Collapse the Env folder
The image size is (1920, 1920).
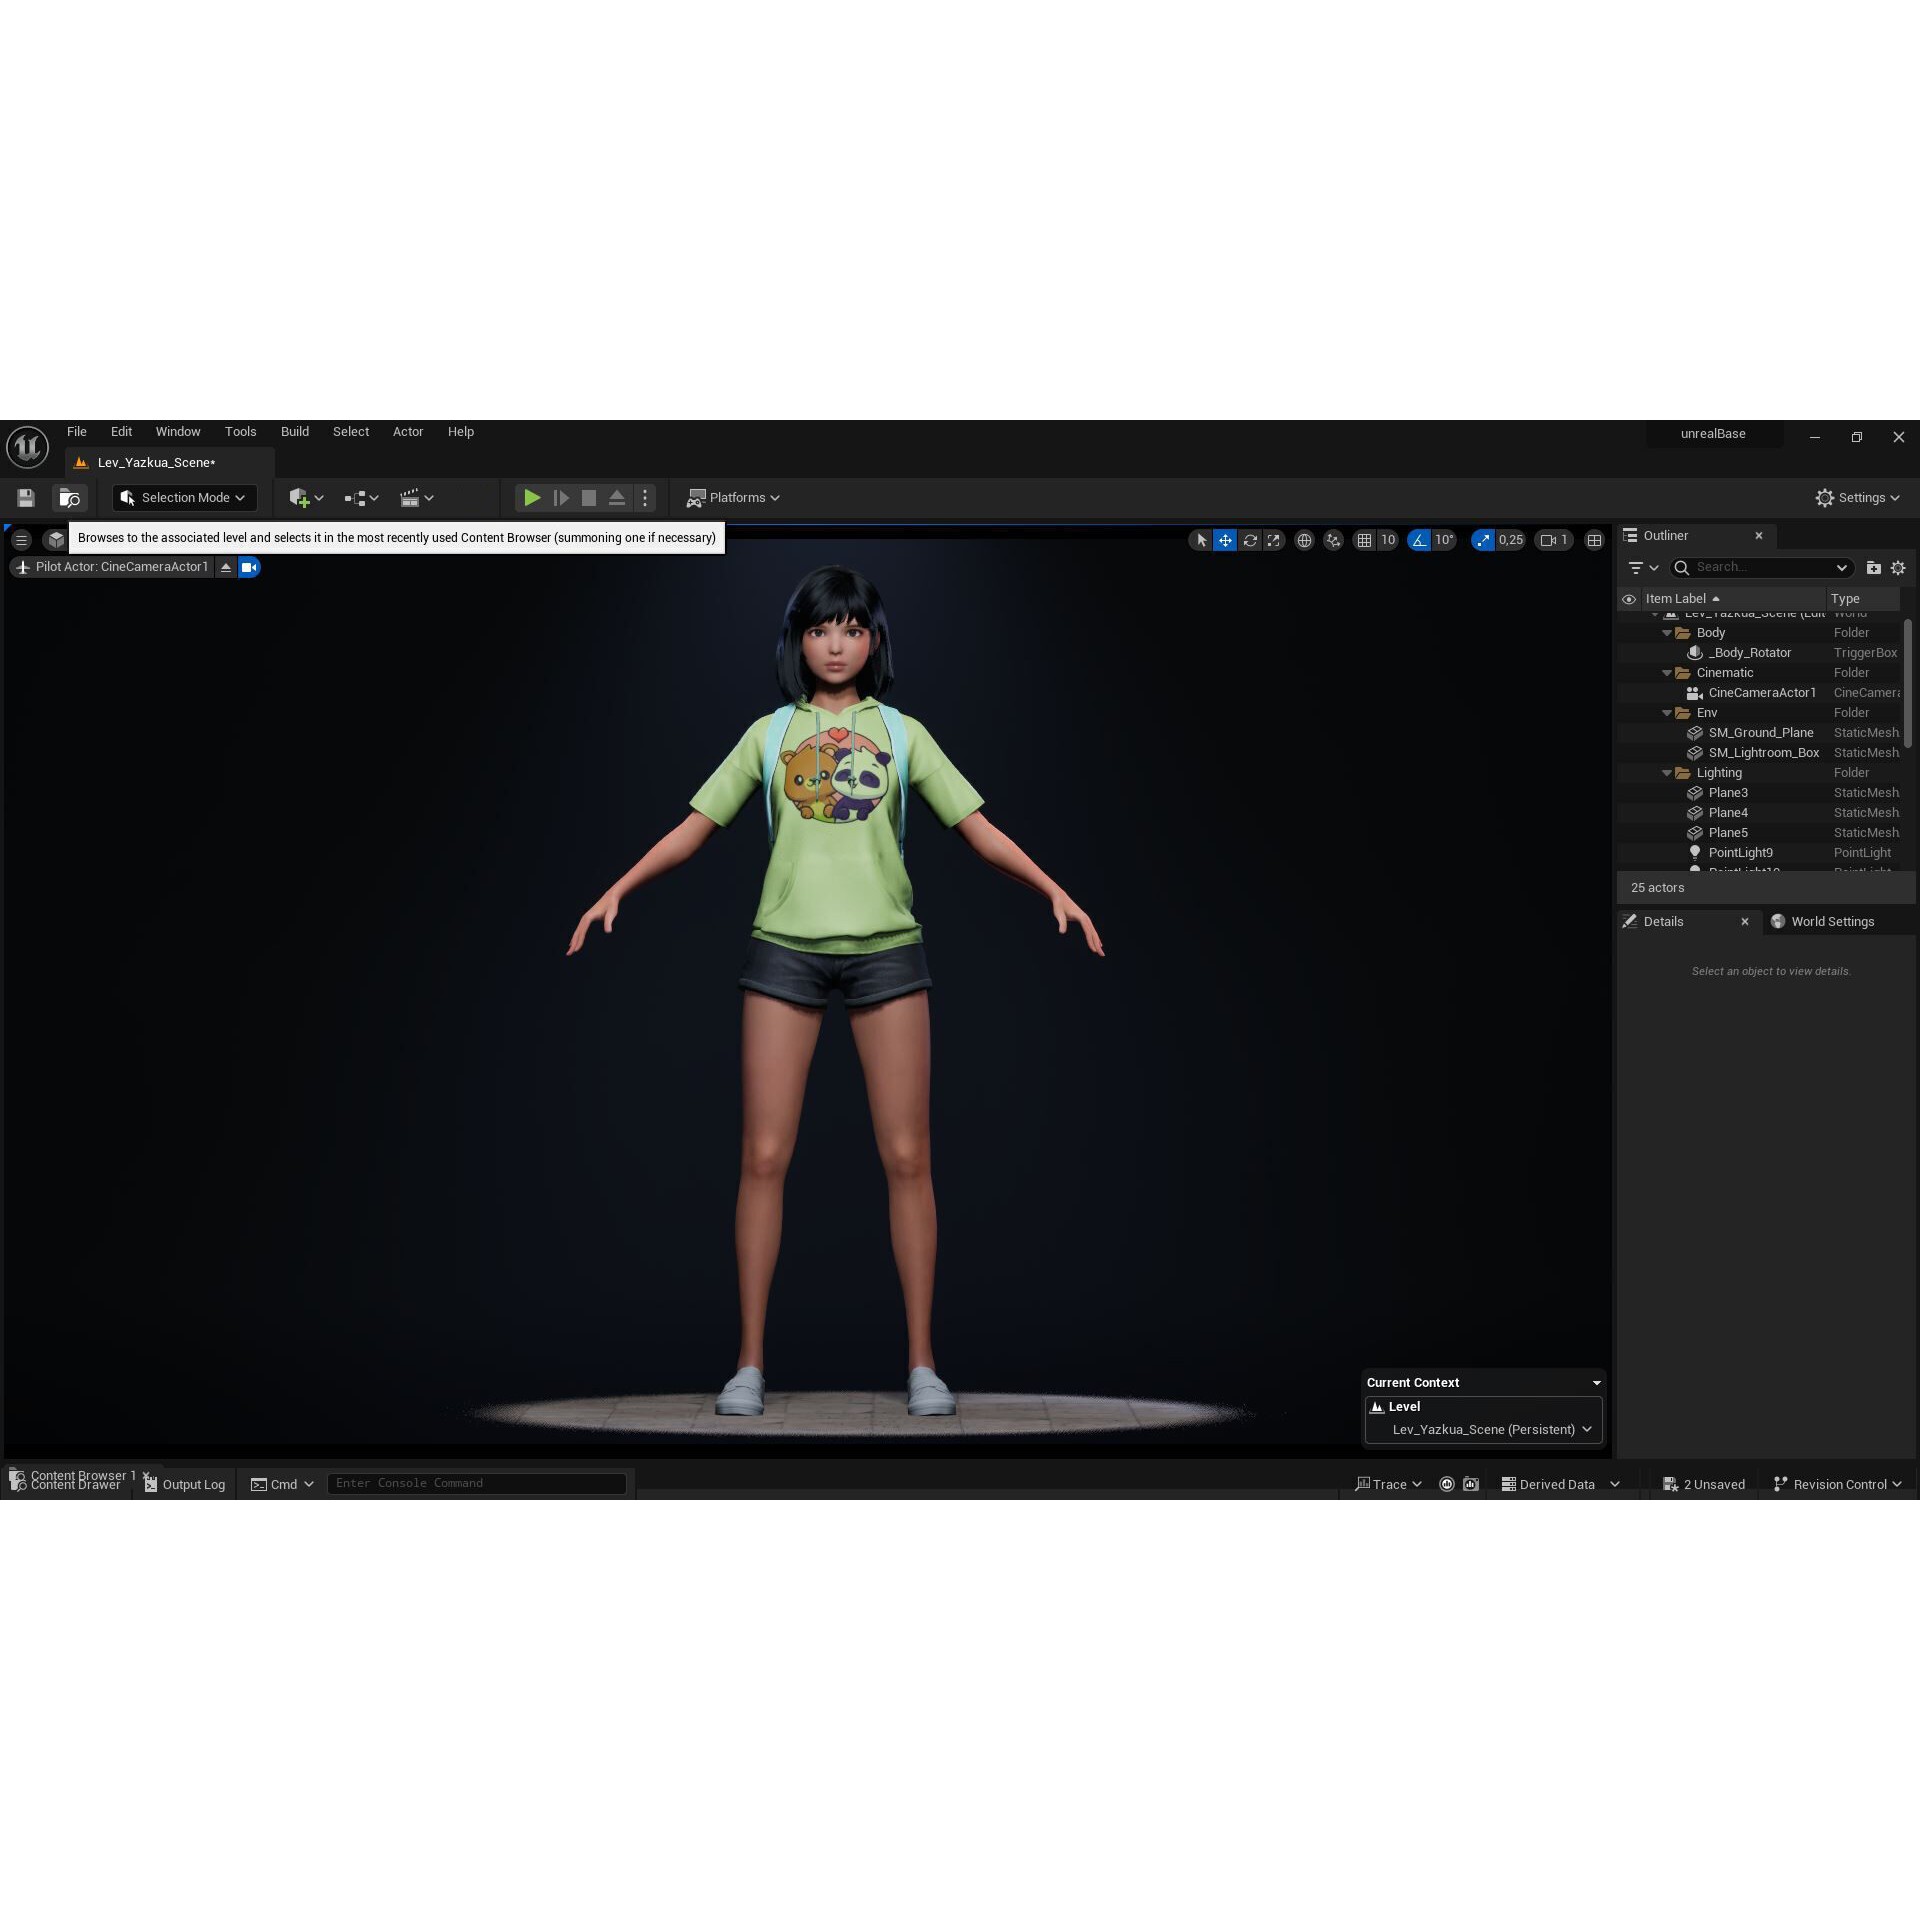click(1666, 713)
